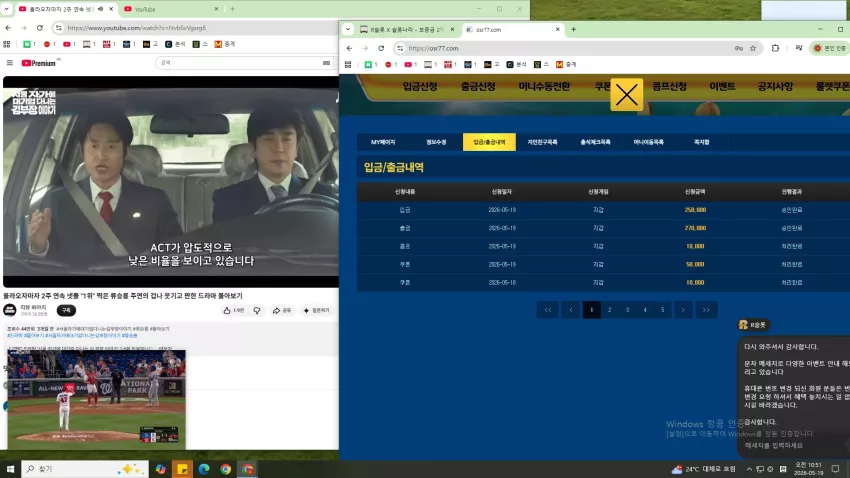Go back in the YouTube browser window
Screen dimensions: 850x478
[8, 28]
